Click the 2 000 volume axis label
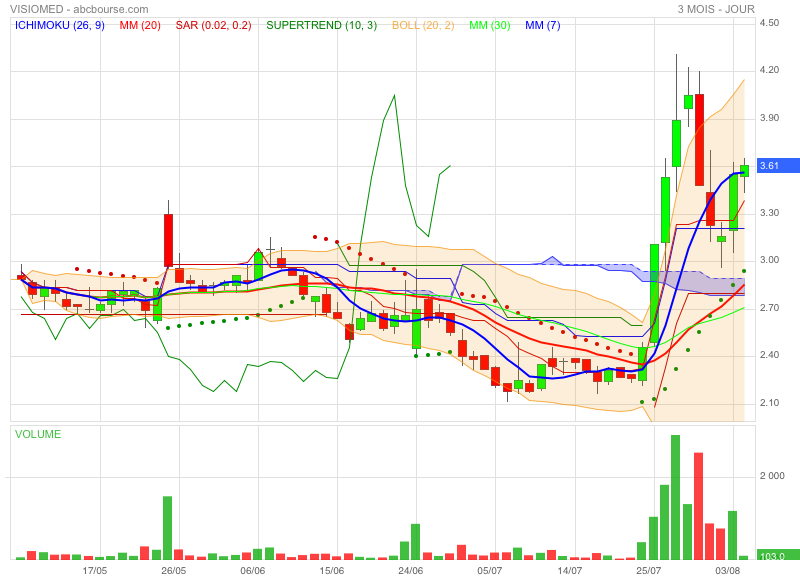800x580 pixels. [772, 476]
